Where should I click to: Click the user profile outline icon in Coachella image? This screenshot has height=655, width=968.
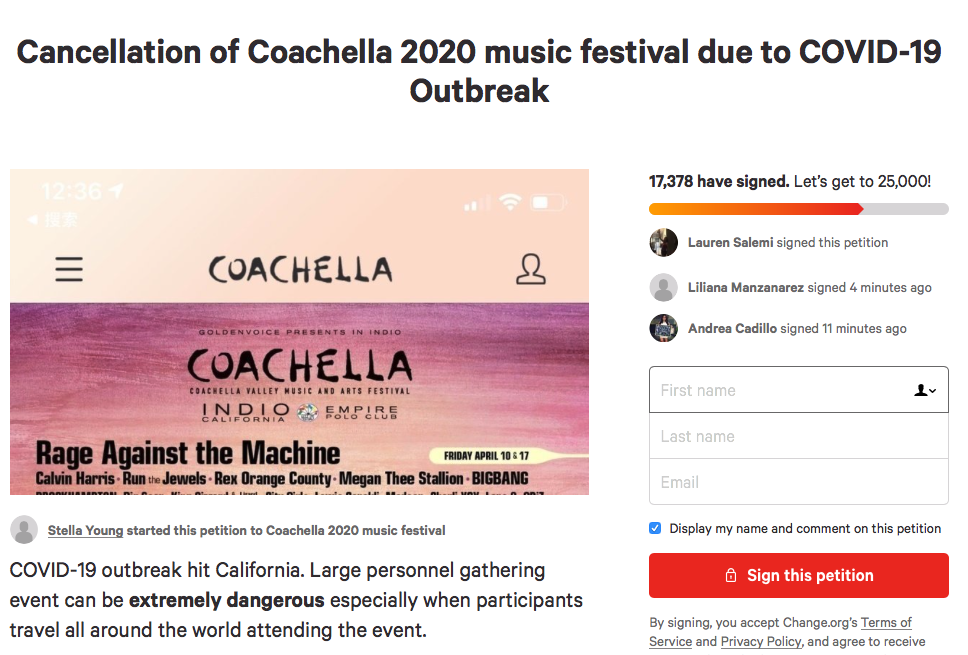tap(531, 269)
